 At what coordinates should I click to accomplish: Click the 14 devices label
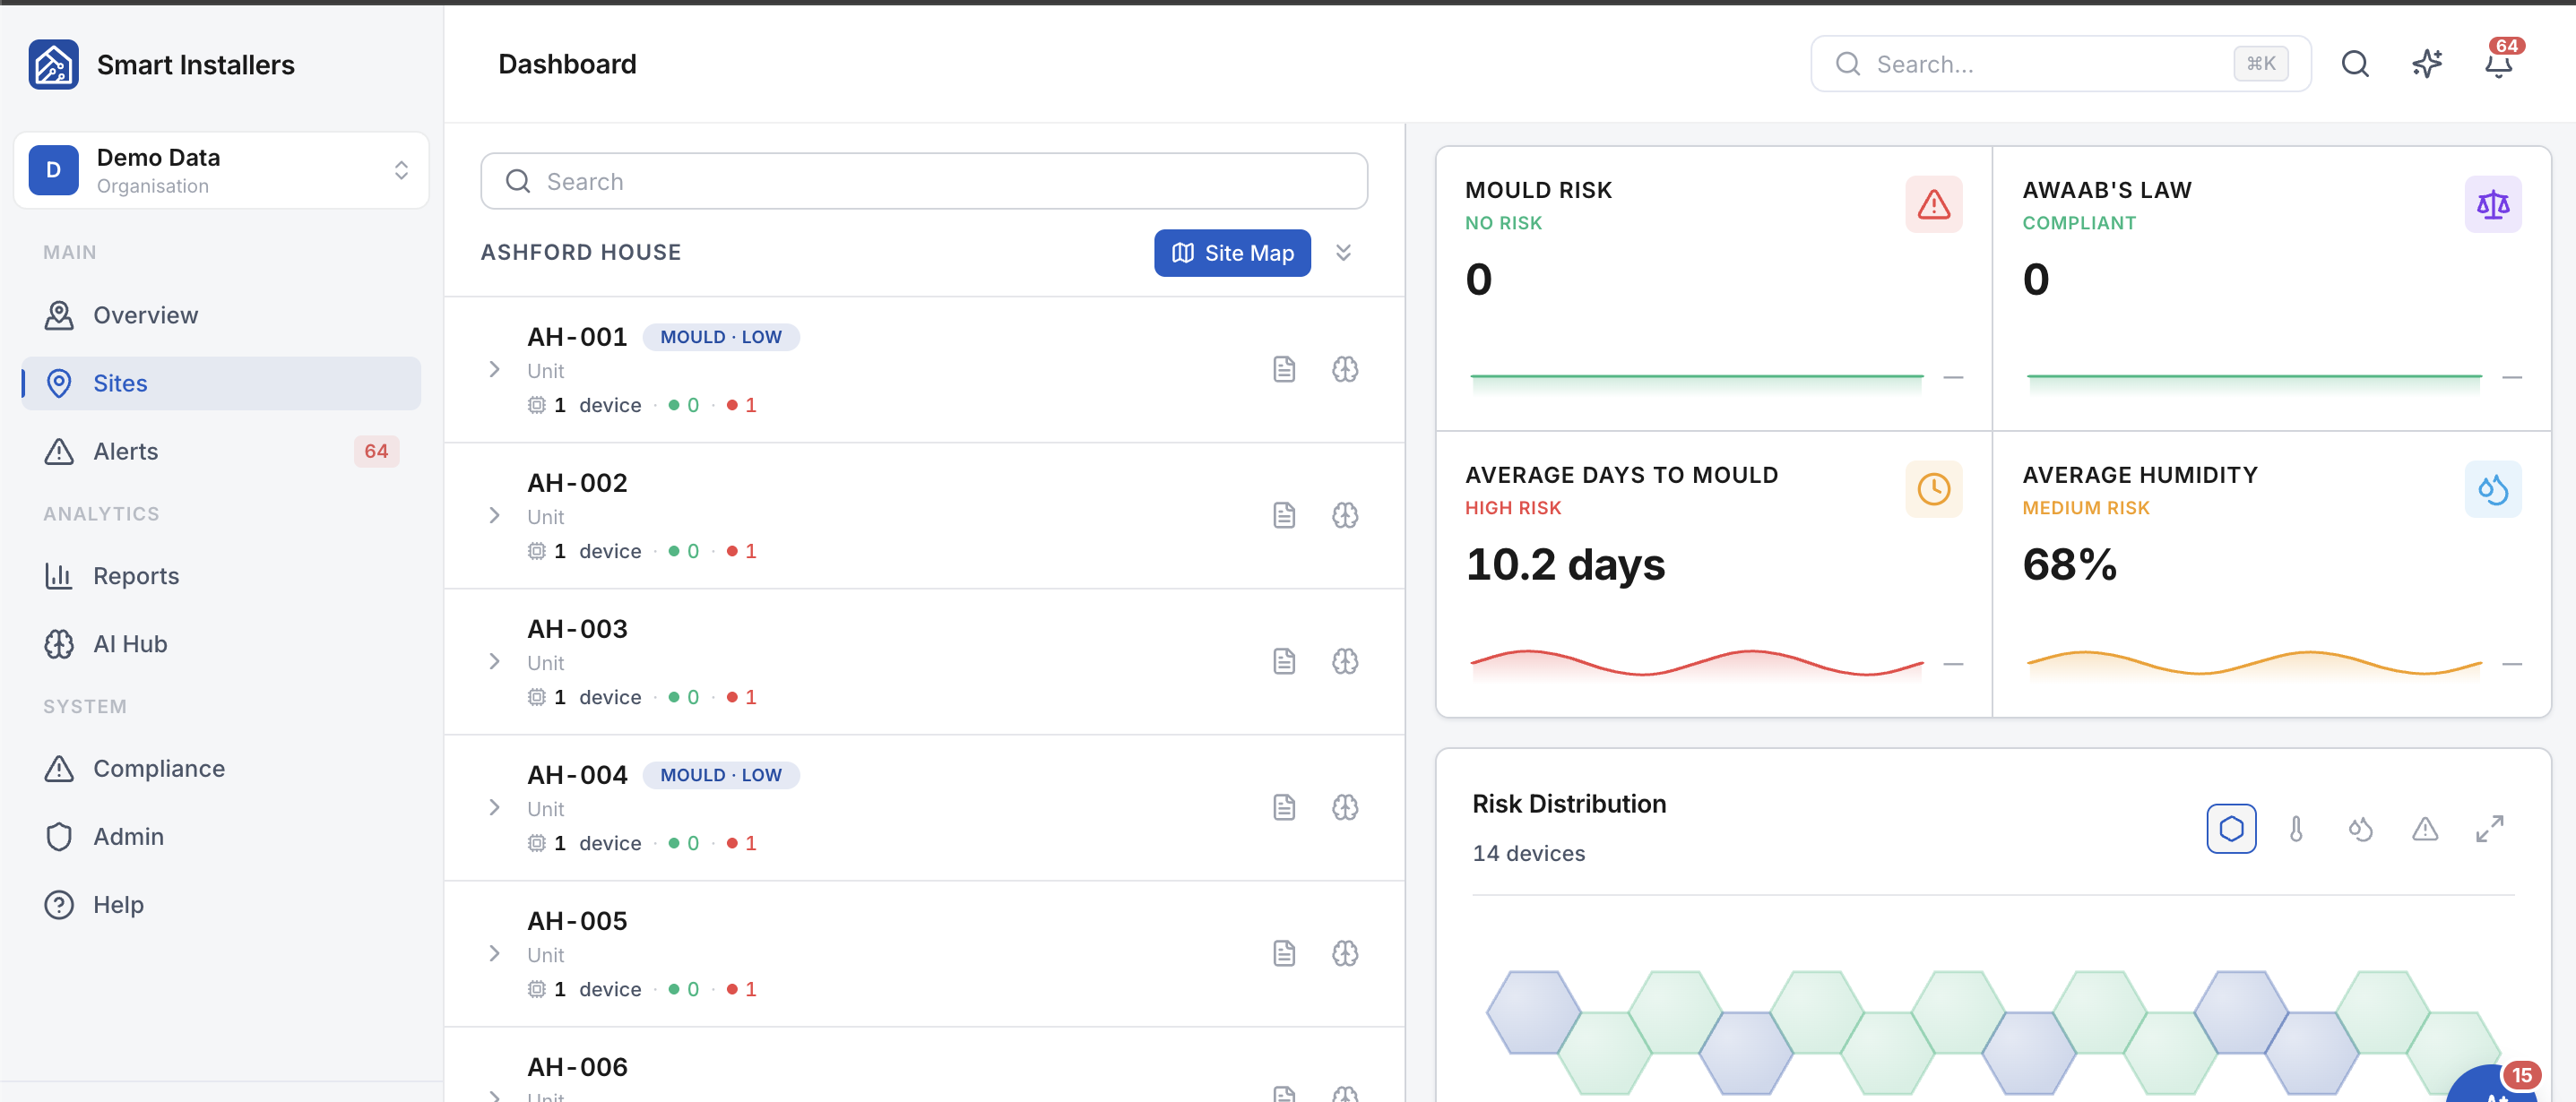tap(1528, 853)
